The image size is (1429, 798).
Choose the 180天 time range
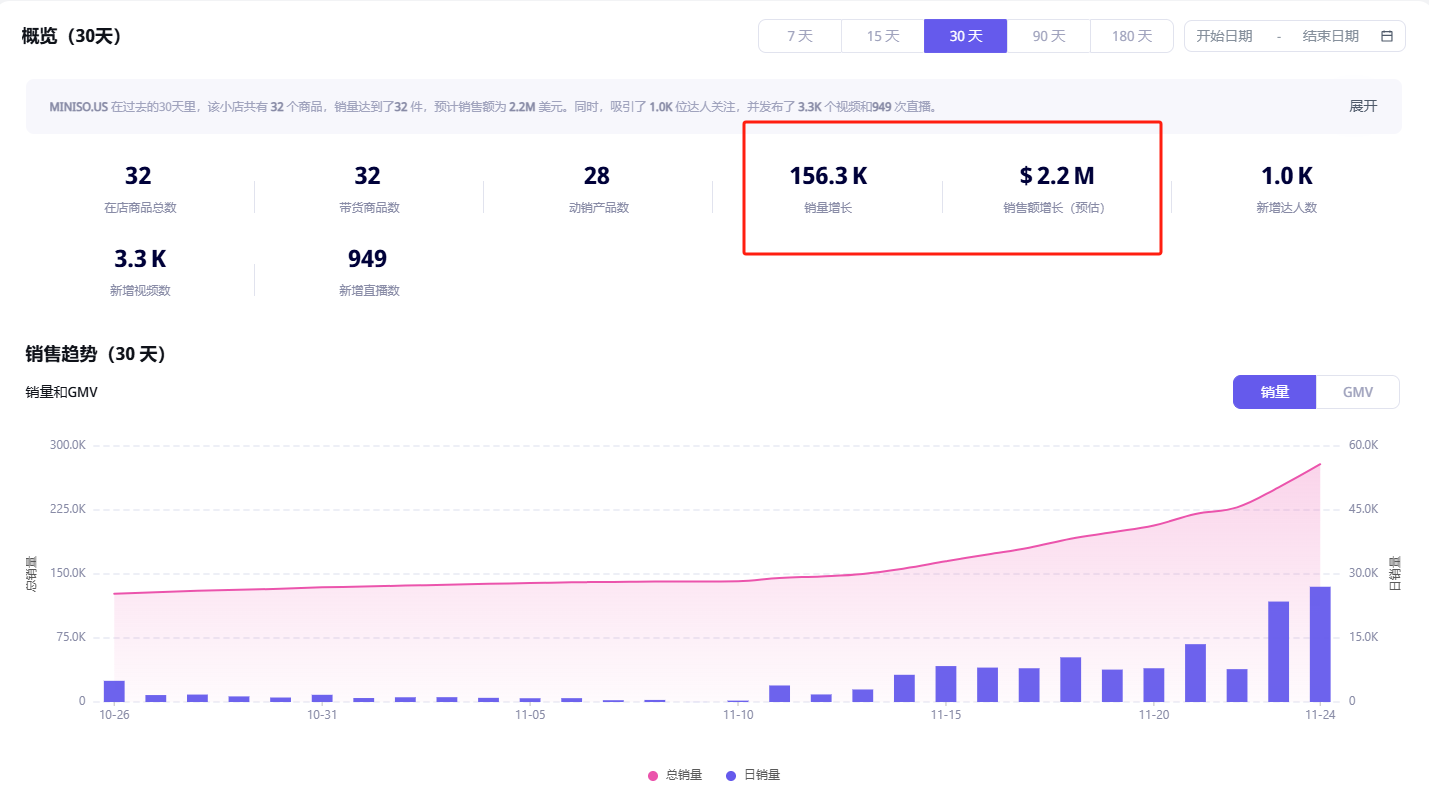click(1131, 36)
